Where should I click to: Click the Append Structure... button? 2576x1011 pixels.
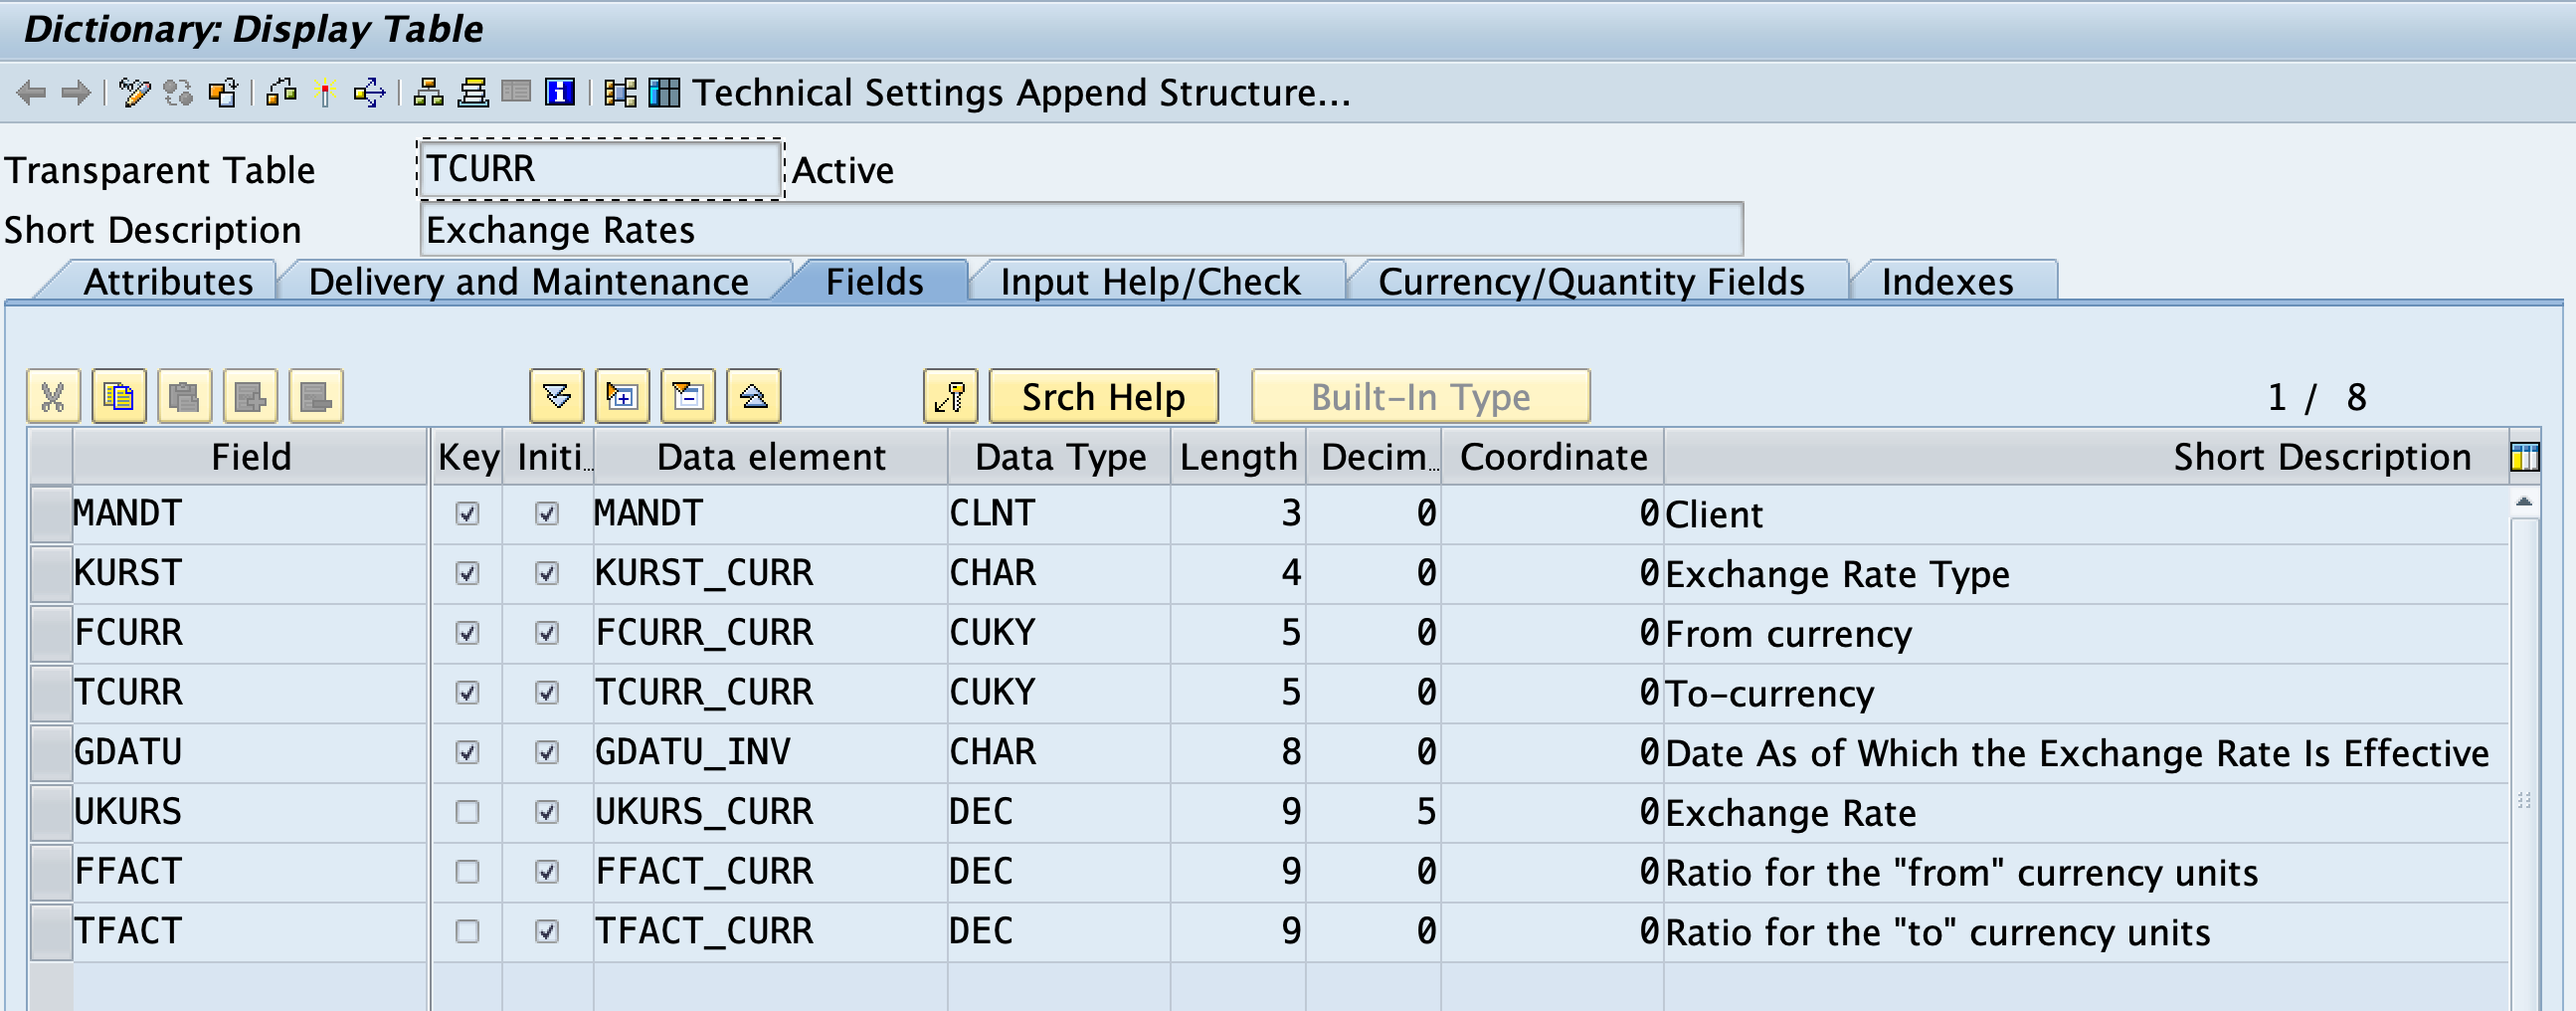[1184, 93]
